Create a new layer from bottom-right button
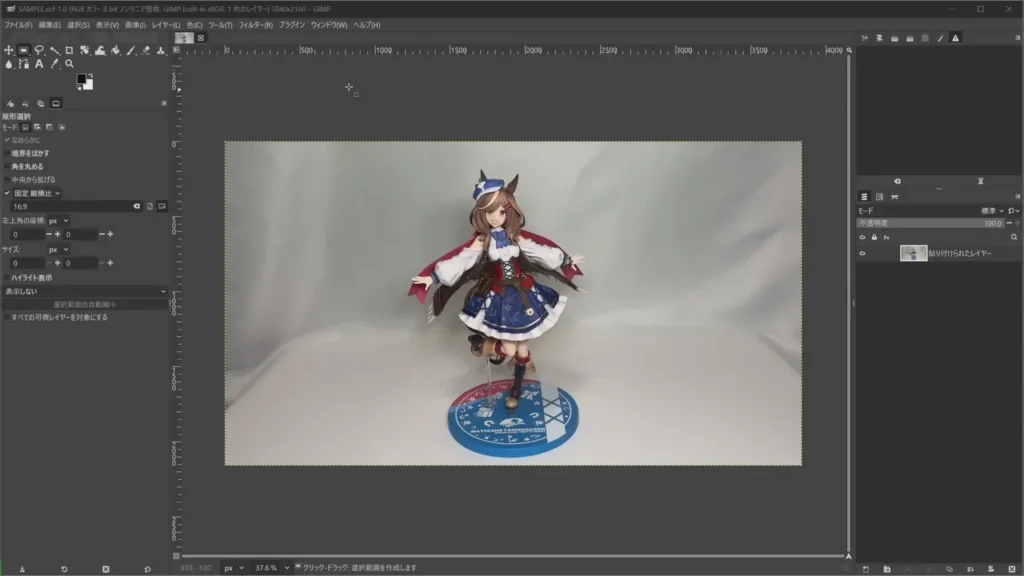 tap(866, 569)
